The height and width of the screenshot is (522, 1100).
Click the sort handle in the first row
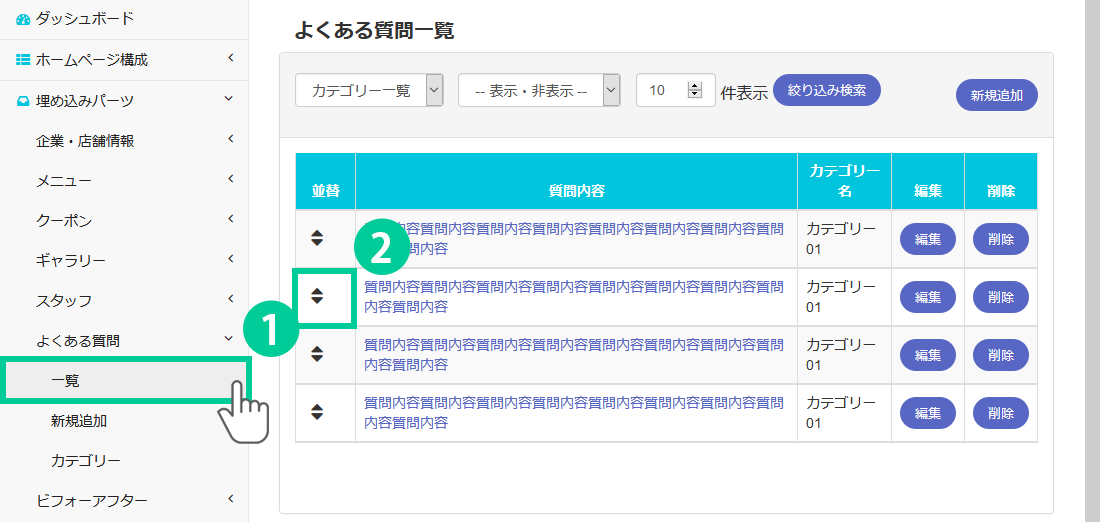(x=317, y=238)
